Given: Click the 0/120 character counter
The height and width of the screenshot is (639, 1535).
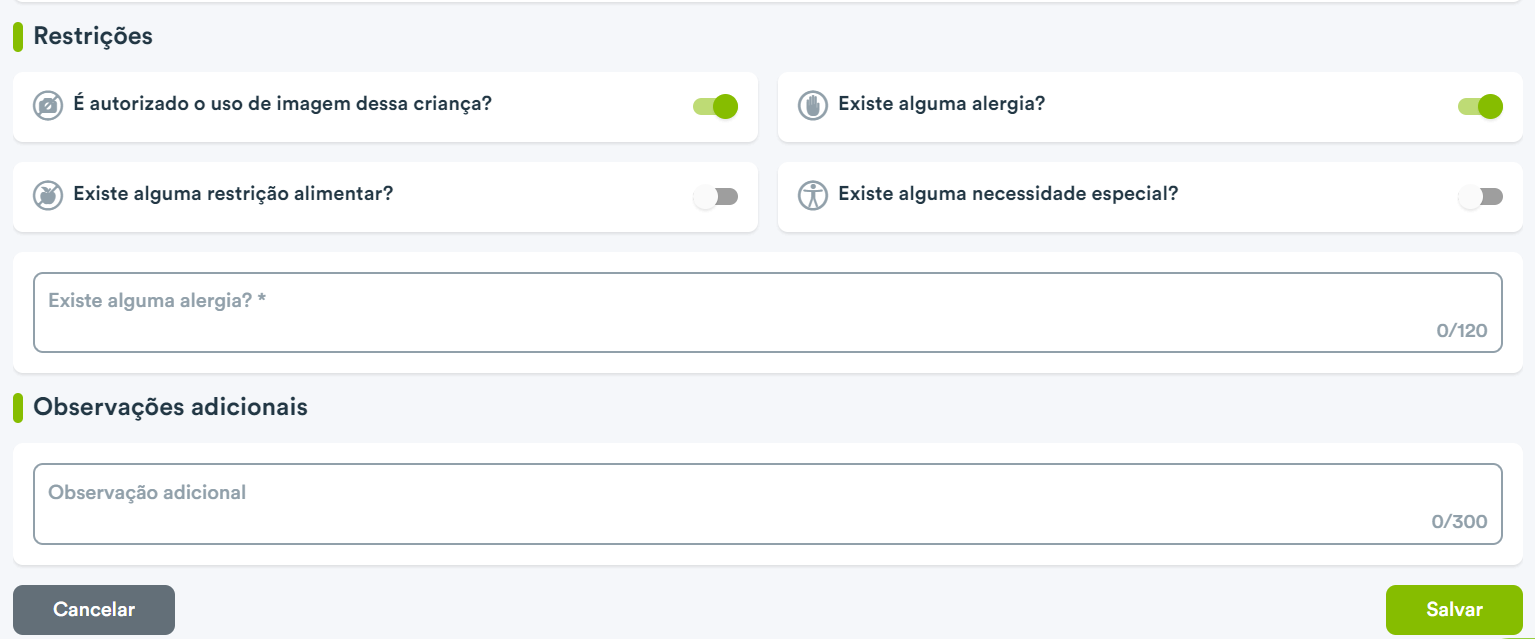Looking at the screenshot, I should (1462, 330).
